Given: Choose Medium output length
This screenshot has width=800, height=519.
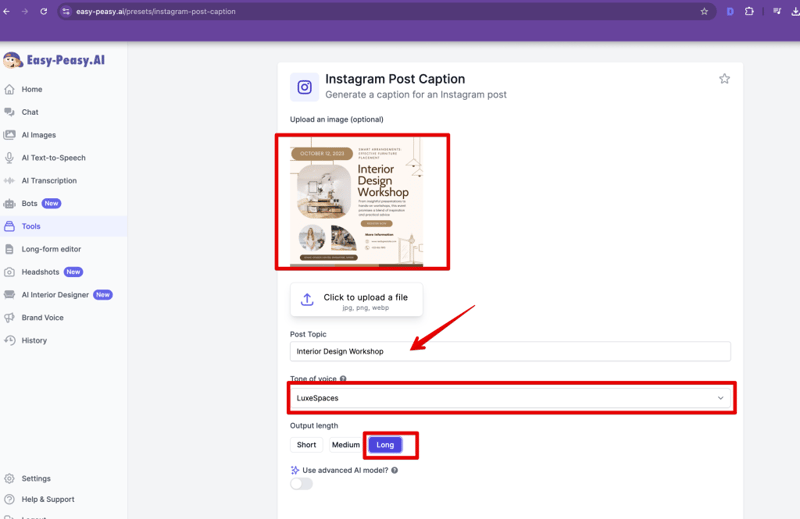Looking at the screenshot, I should click(x=345, y=444).
